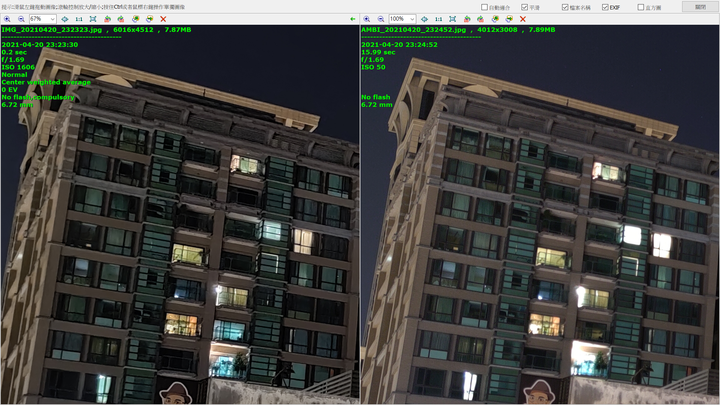
Task: Click the AMBI_20210420_232452.jpg file name text
Action: (414, 29)
